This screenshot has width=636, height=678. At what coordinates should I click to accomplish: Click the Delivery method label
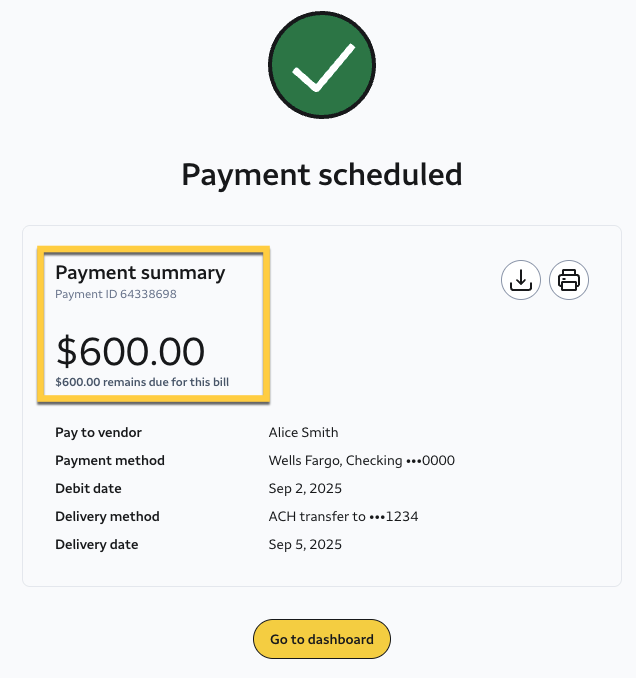(x=107, y=517)
